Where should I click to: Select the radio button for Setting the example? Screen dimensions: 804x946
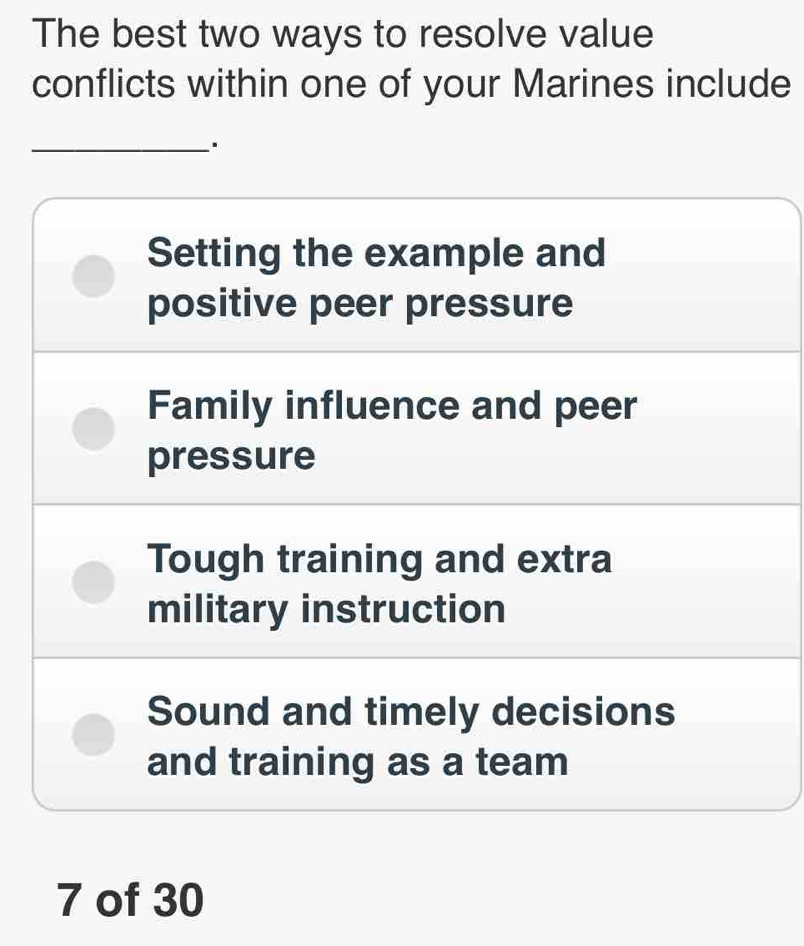93,276
